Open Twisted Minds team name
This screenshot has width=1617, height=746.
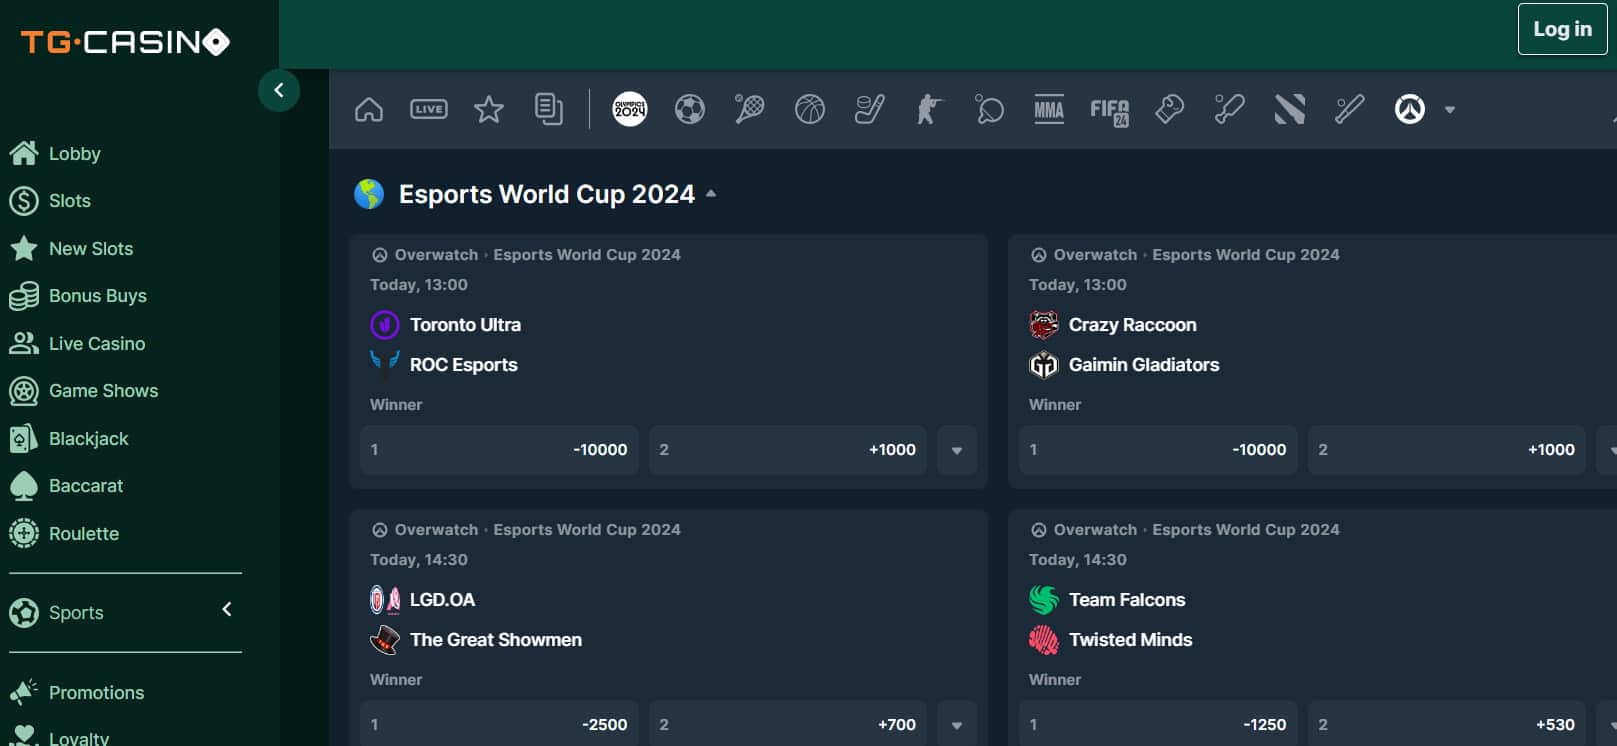point(1130,640)
